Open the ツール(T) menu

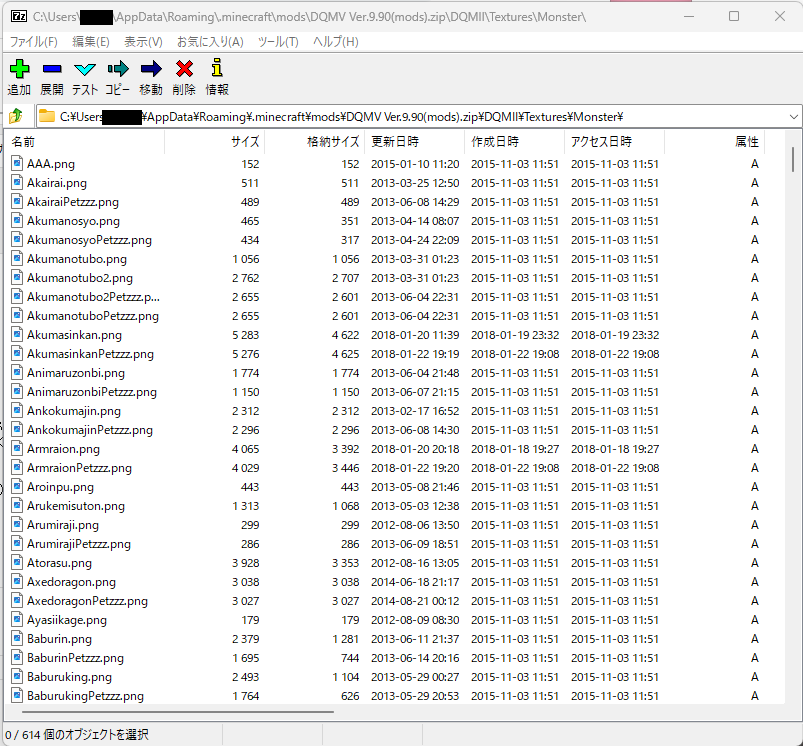[x=278, y=41]
